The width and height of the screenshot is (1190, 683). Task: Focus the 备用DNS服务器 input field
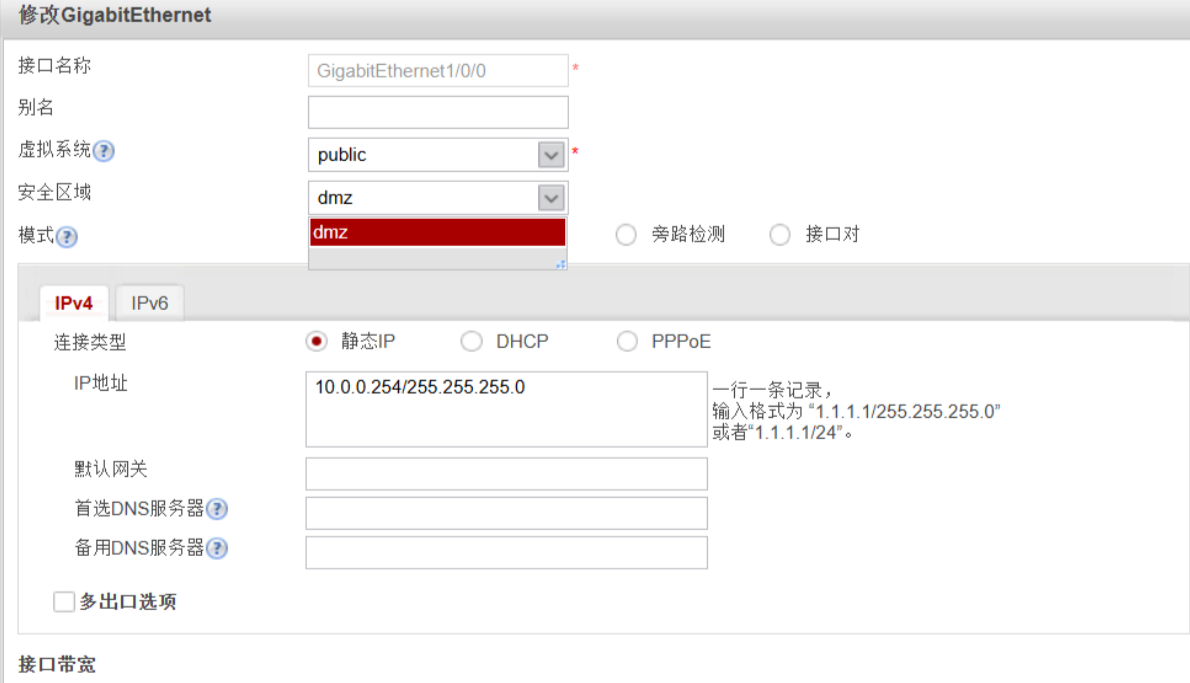click(506, 552)
